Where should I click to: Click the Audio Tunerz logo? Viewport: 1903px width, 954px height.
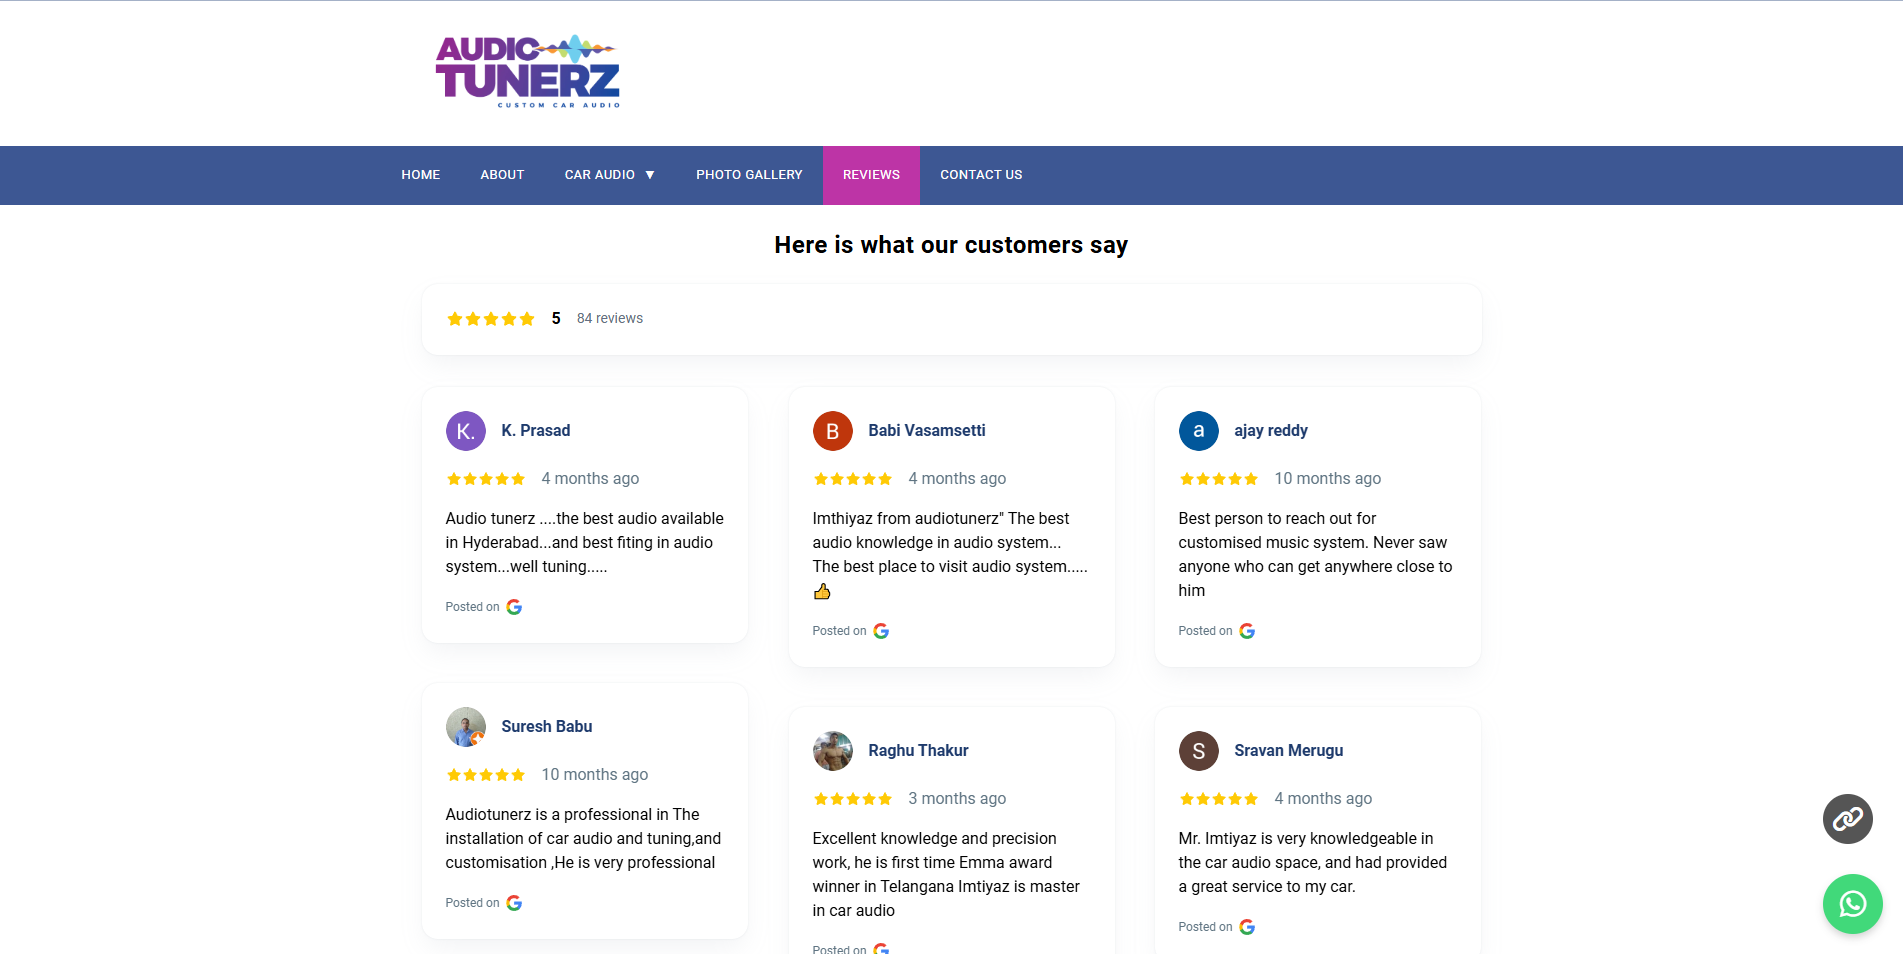(x=528, y=72)
